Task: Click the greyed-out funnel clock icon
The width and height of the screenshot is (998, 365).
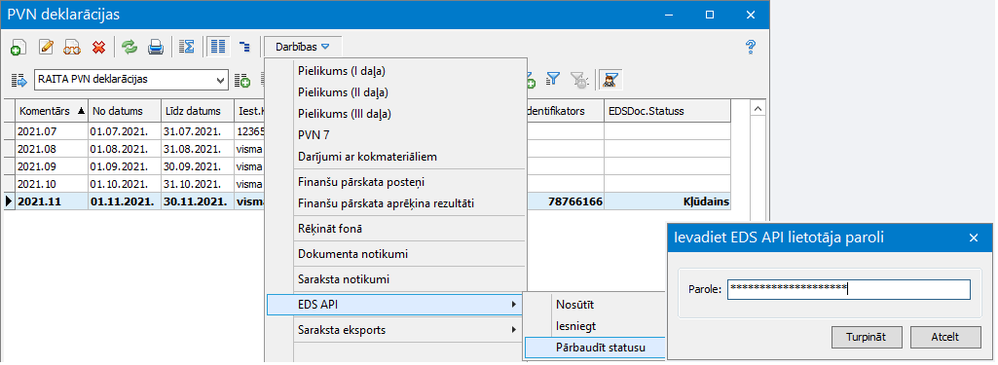Action: click(579, 79)
